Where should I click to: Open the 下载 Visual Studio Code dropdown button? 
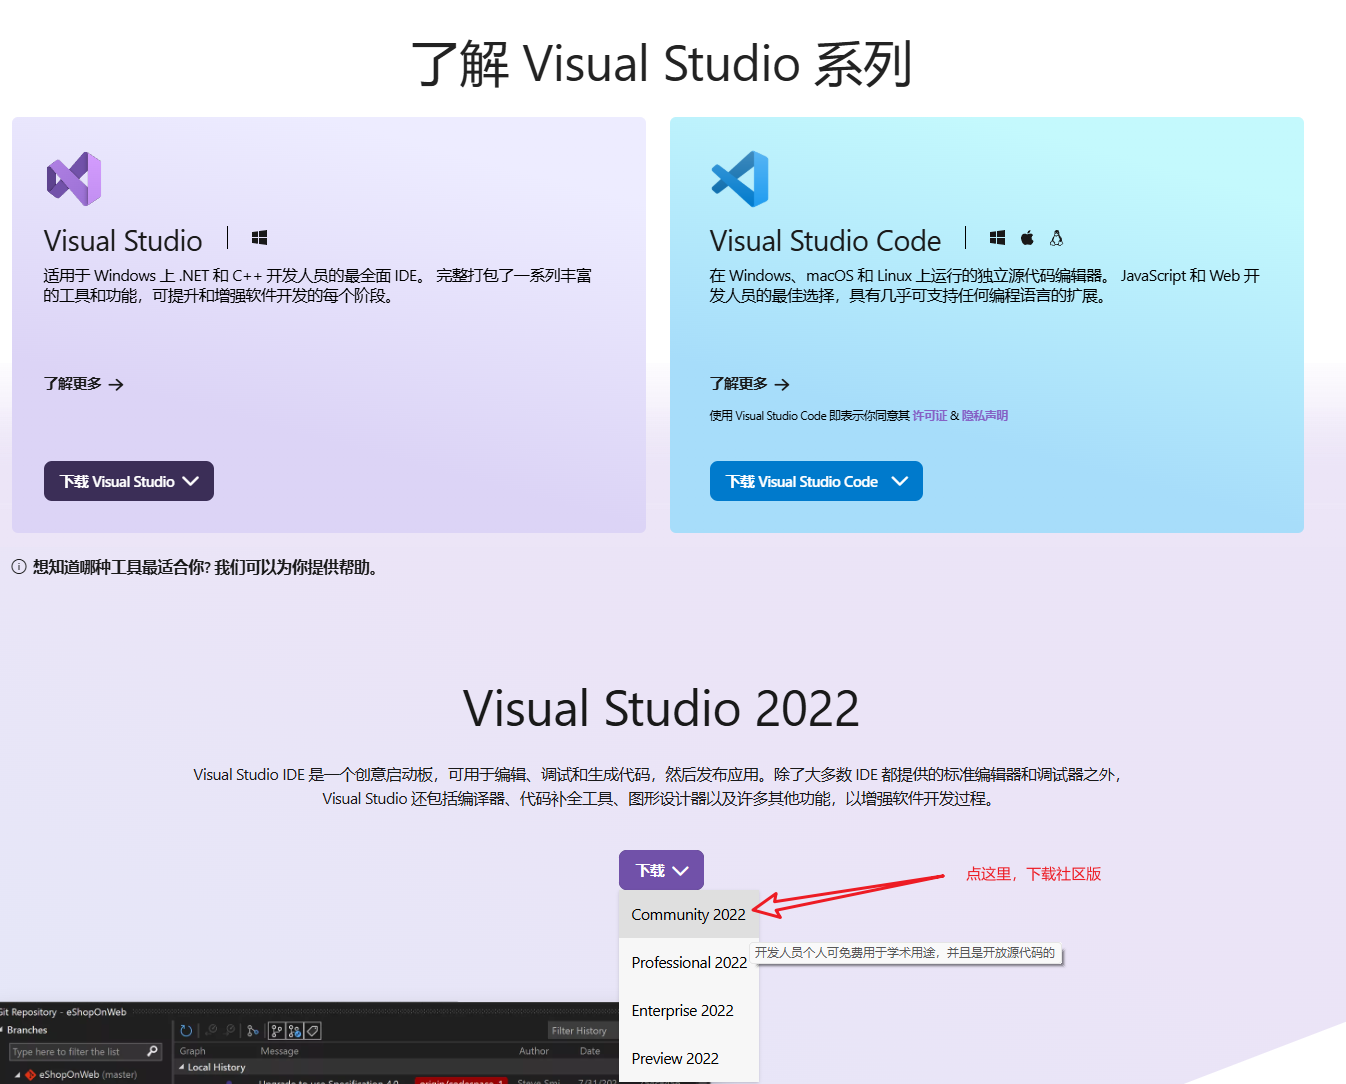click(x=816, y=481)
